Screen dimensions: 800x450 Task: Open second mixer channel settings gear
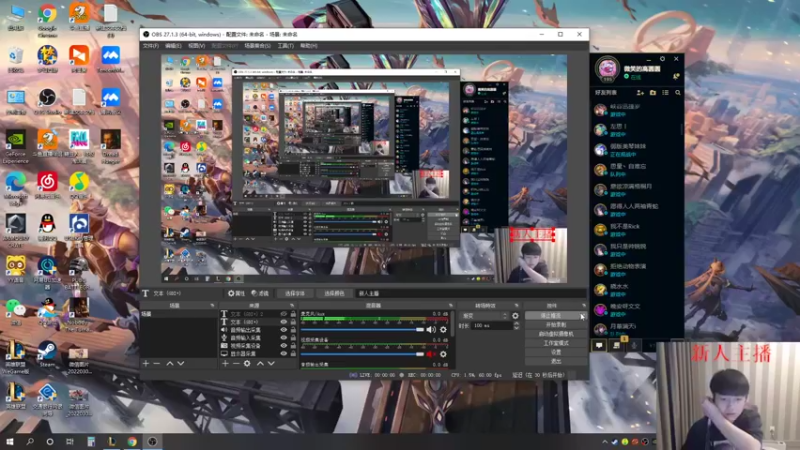point(443,354)
